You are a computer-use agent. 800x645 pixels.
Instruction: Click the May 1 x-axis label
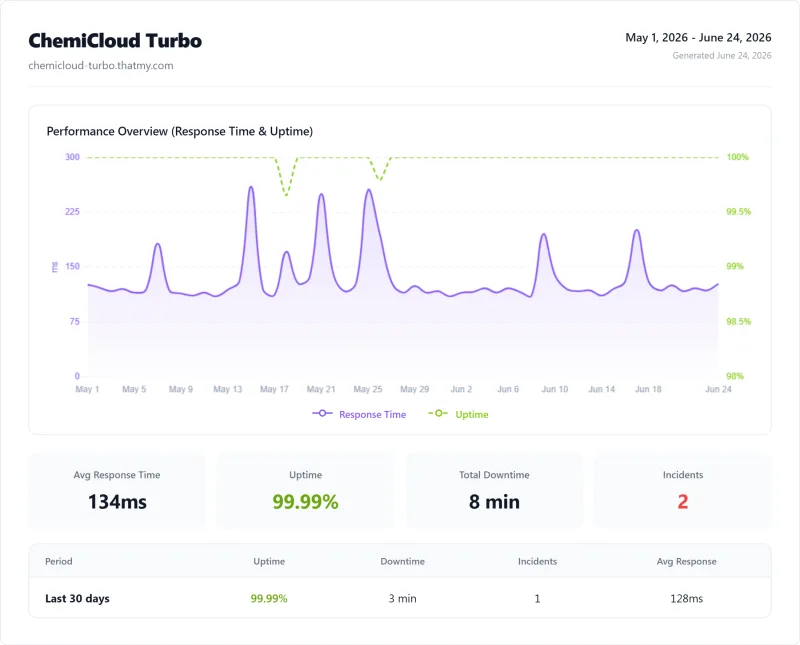(87, 389)
